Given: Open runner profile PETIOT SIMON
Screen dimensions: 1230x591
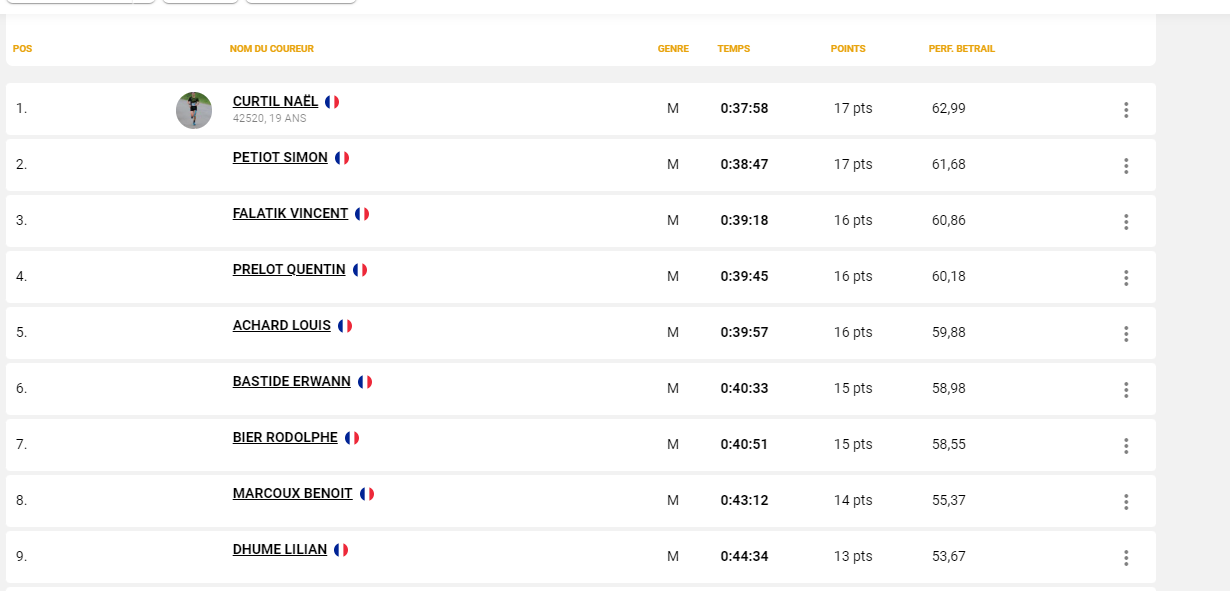Looking at the screenshot, I should [280, 157].
